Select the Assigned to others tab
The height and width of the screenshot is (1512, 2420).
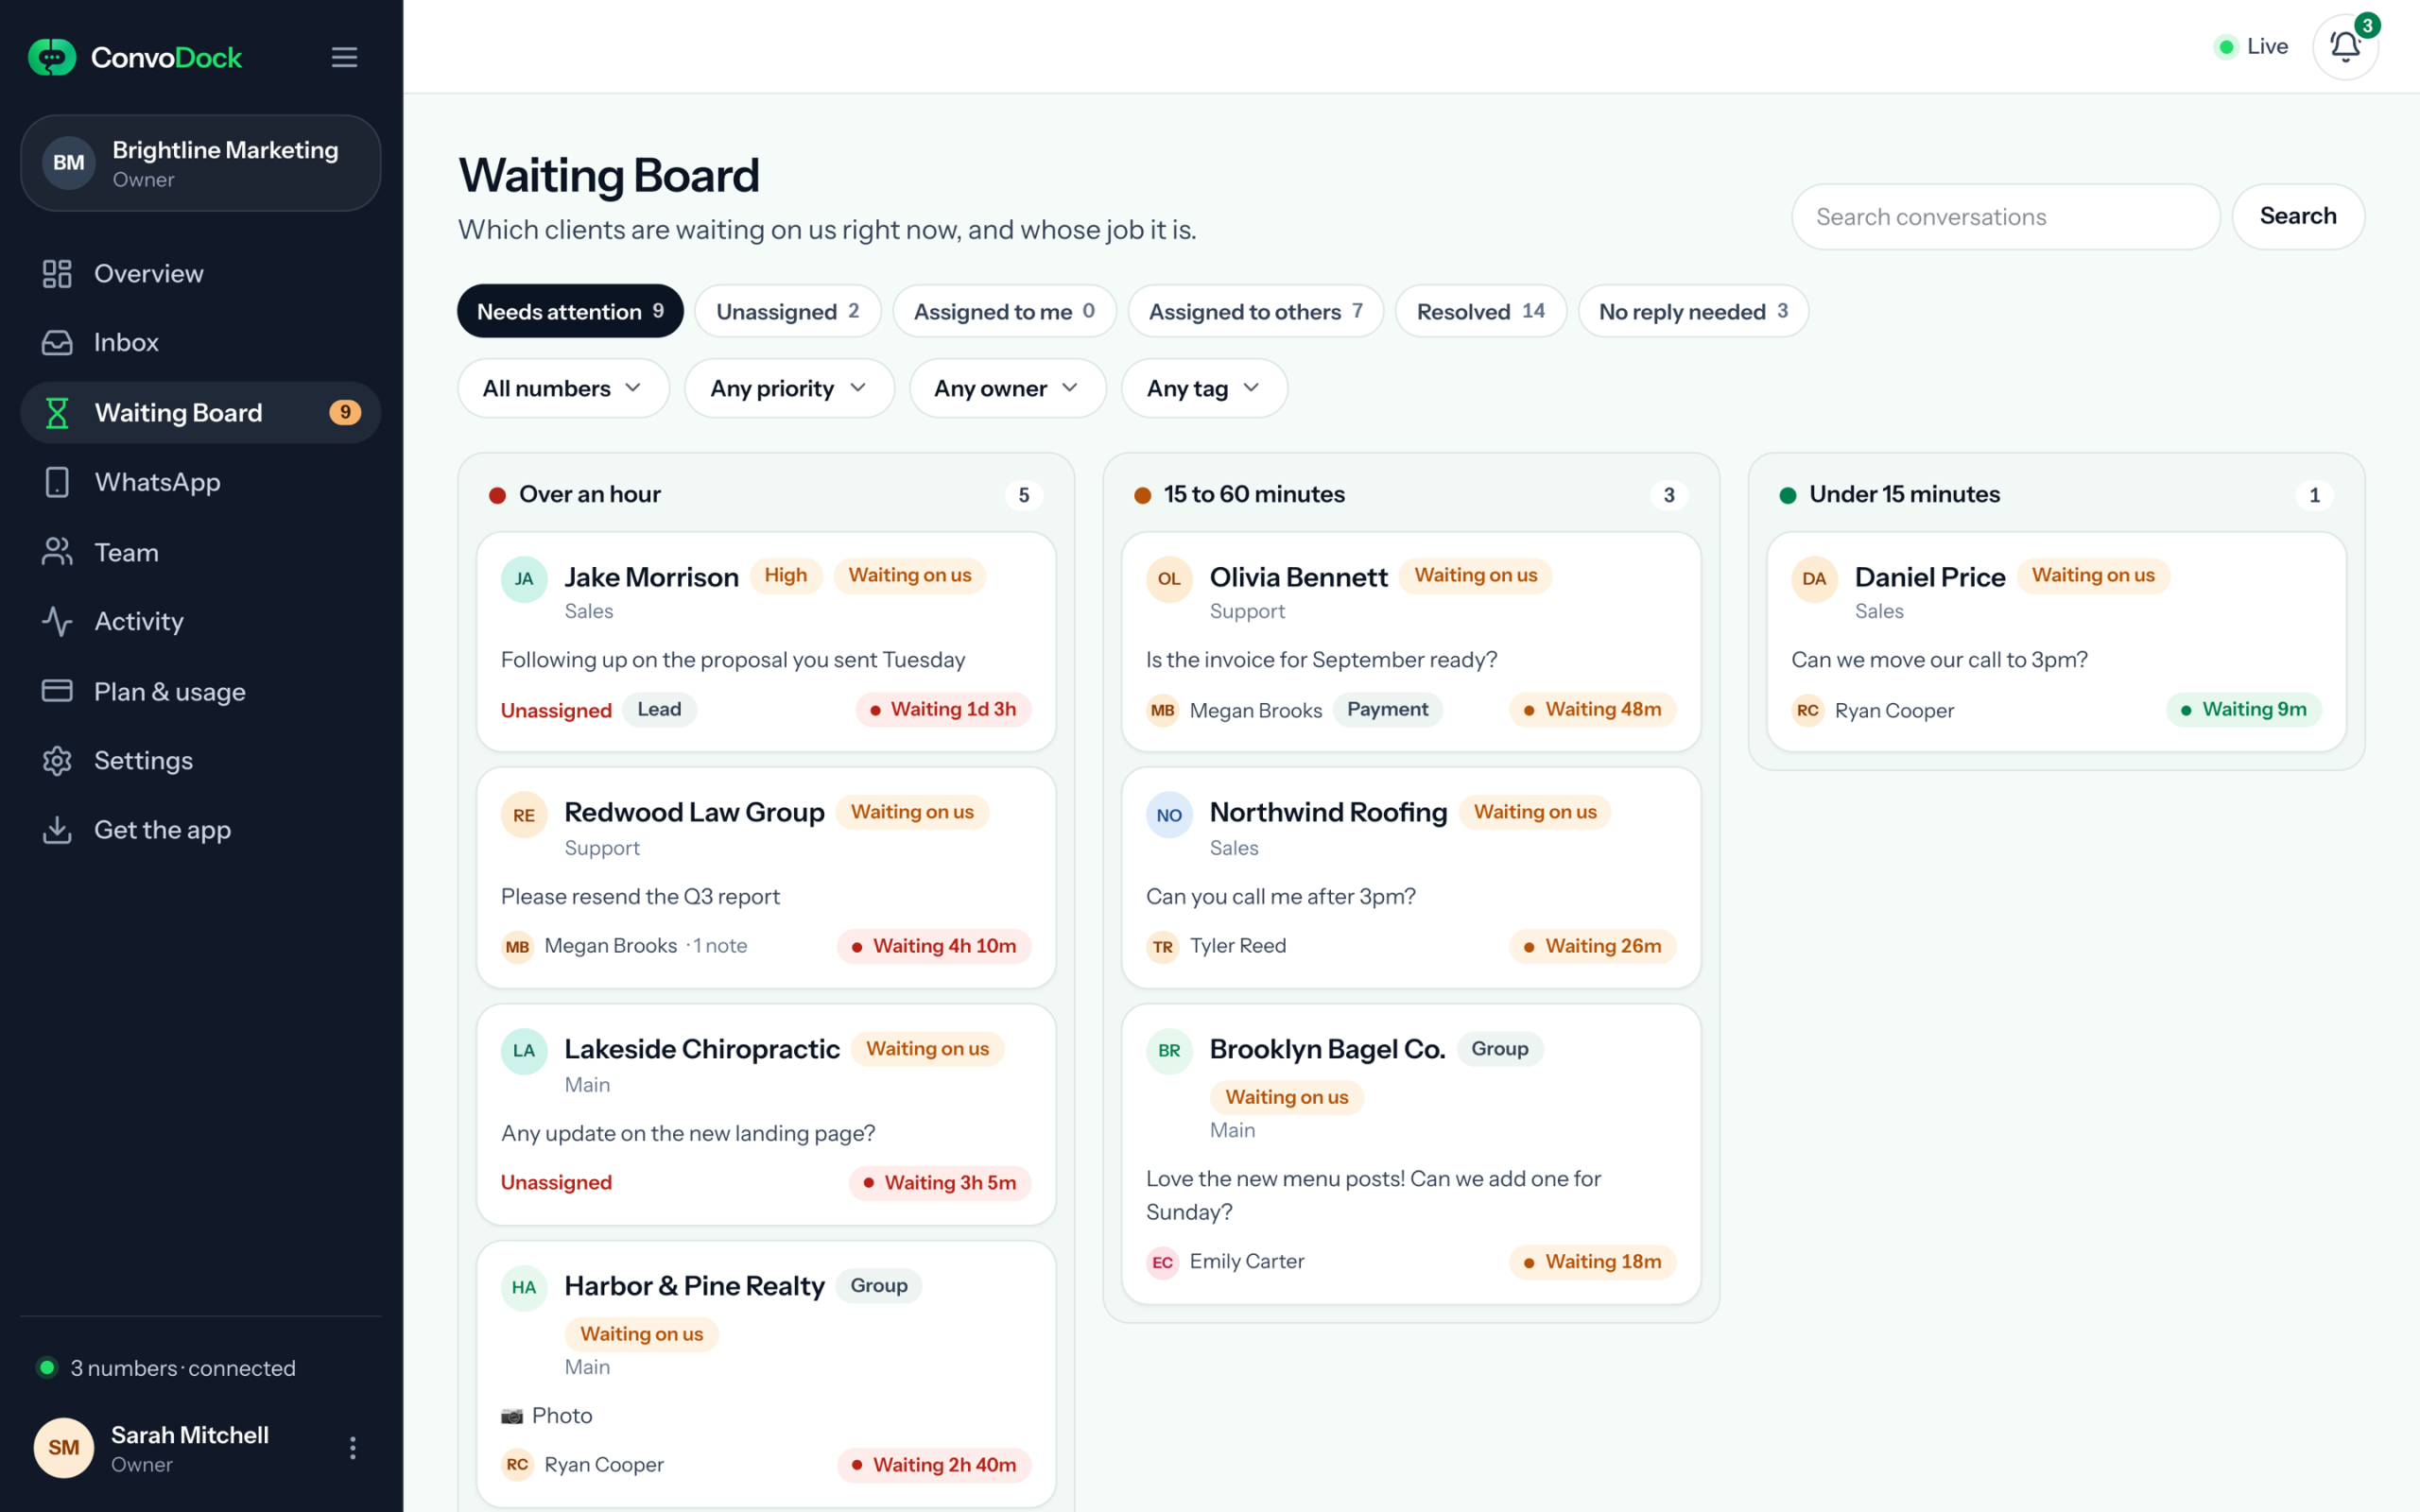tap(1255, 311)
